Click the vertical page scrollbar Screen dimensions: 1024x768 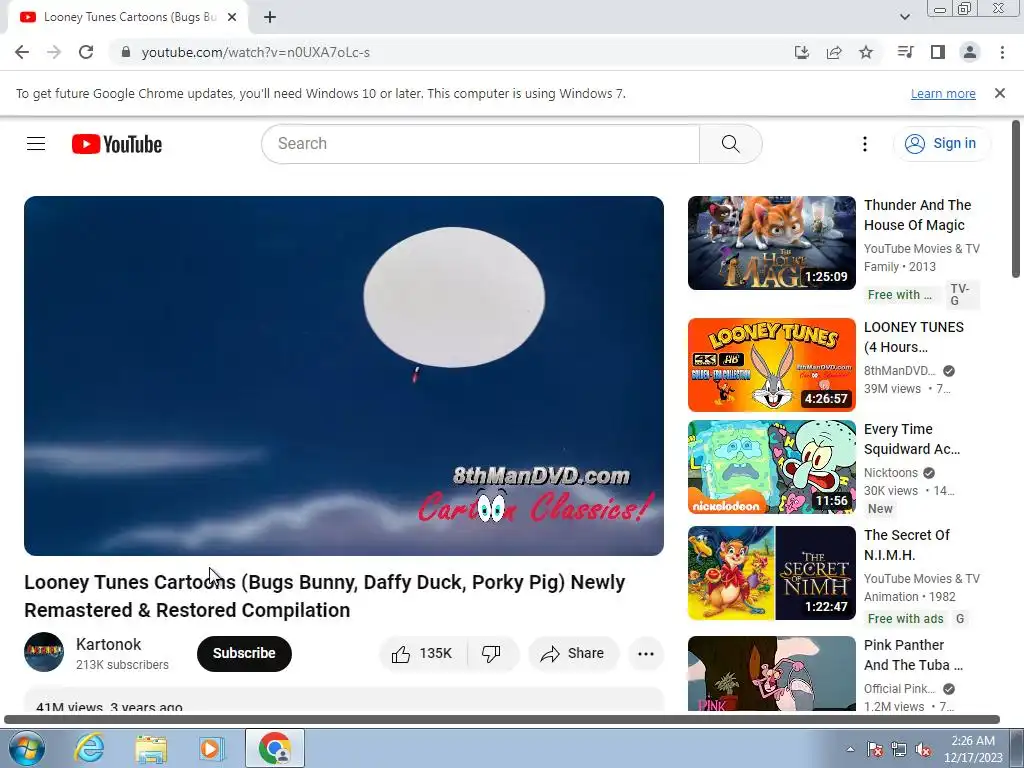tap(1016, 199)
